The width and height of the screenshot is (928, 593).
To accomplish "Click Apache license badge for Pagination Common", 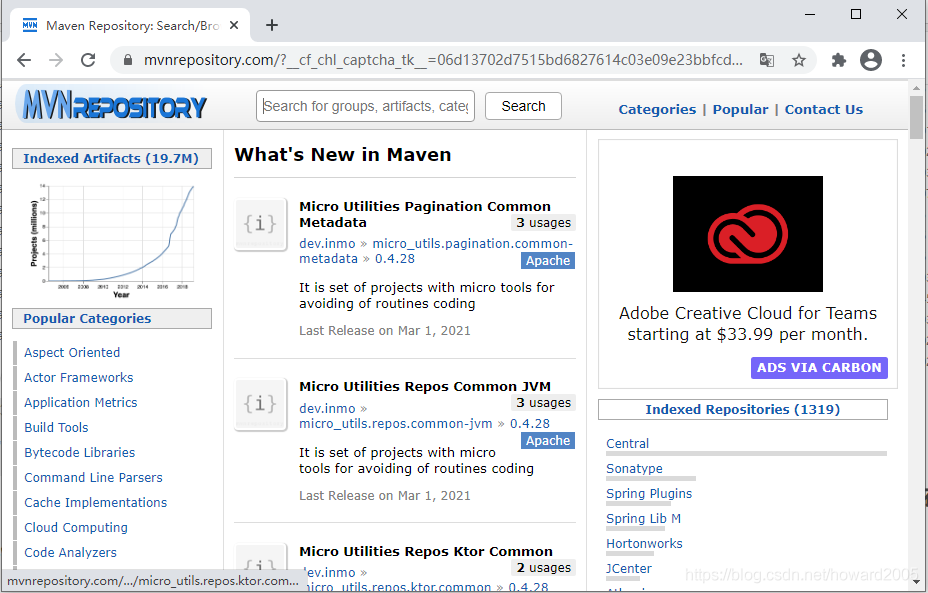I will coord(548,260).
